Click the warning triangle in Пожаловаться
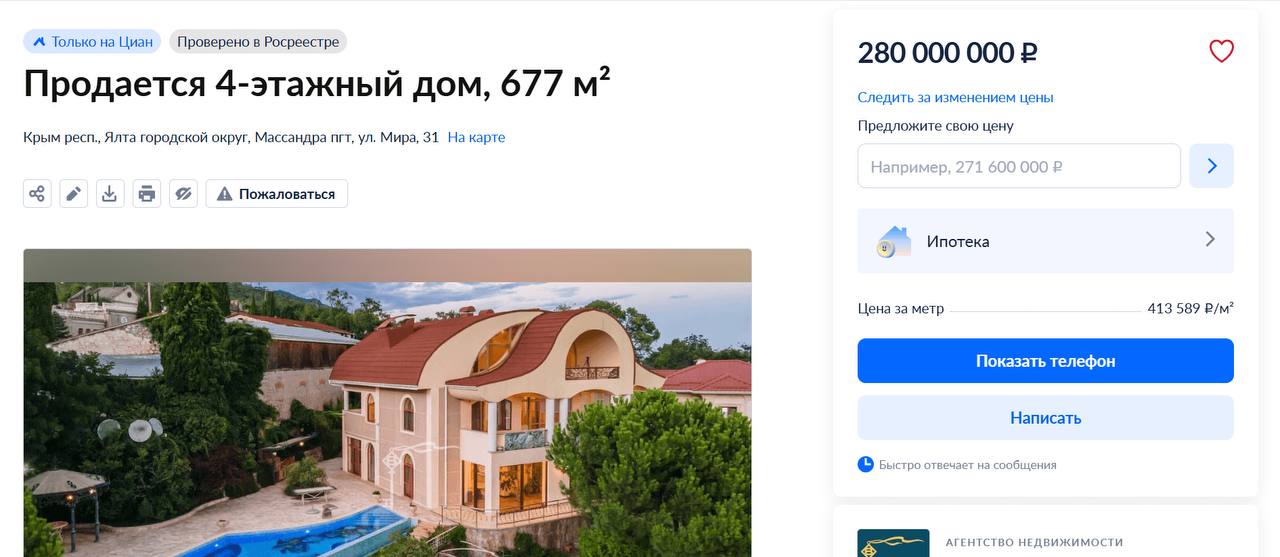The image size is (1280, 557). [x=225, y=194]
